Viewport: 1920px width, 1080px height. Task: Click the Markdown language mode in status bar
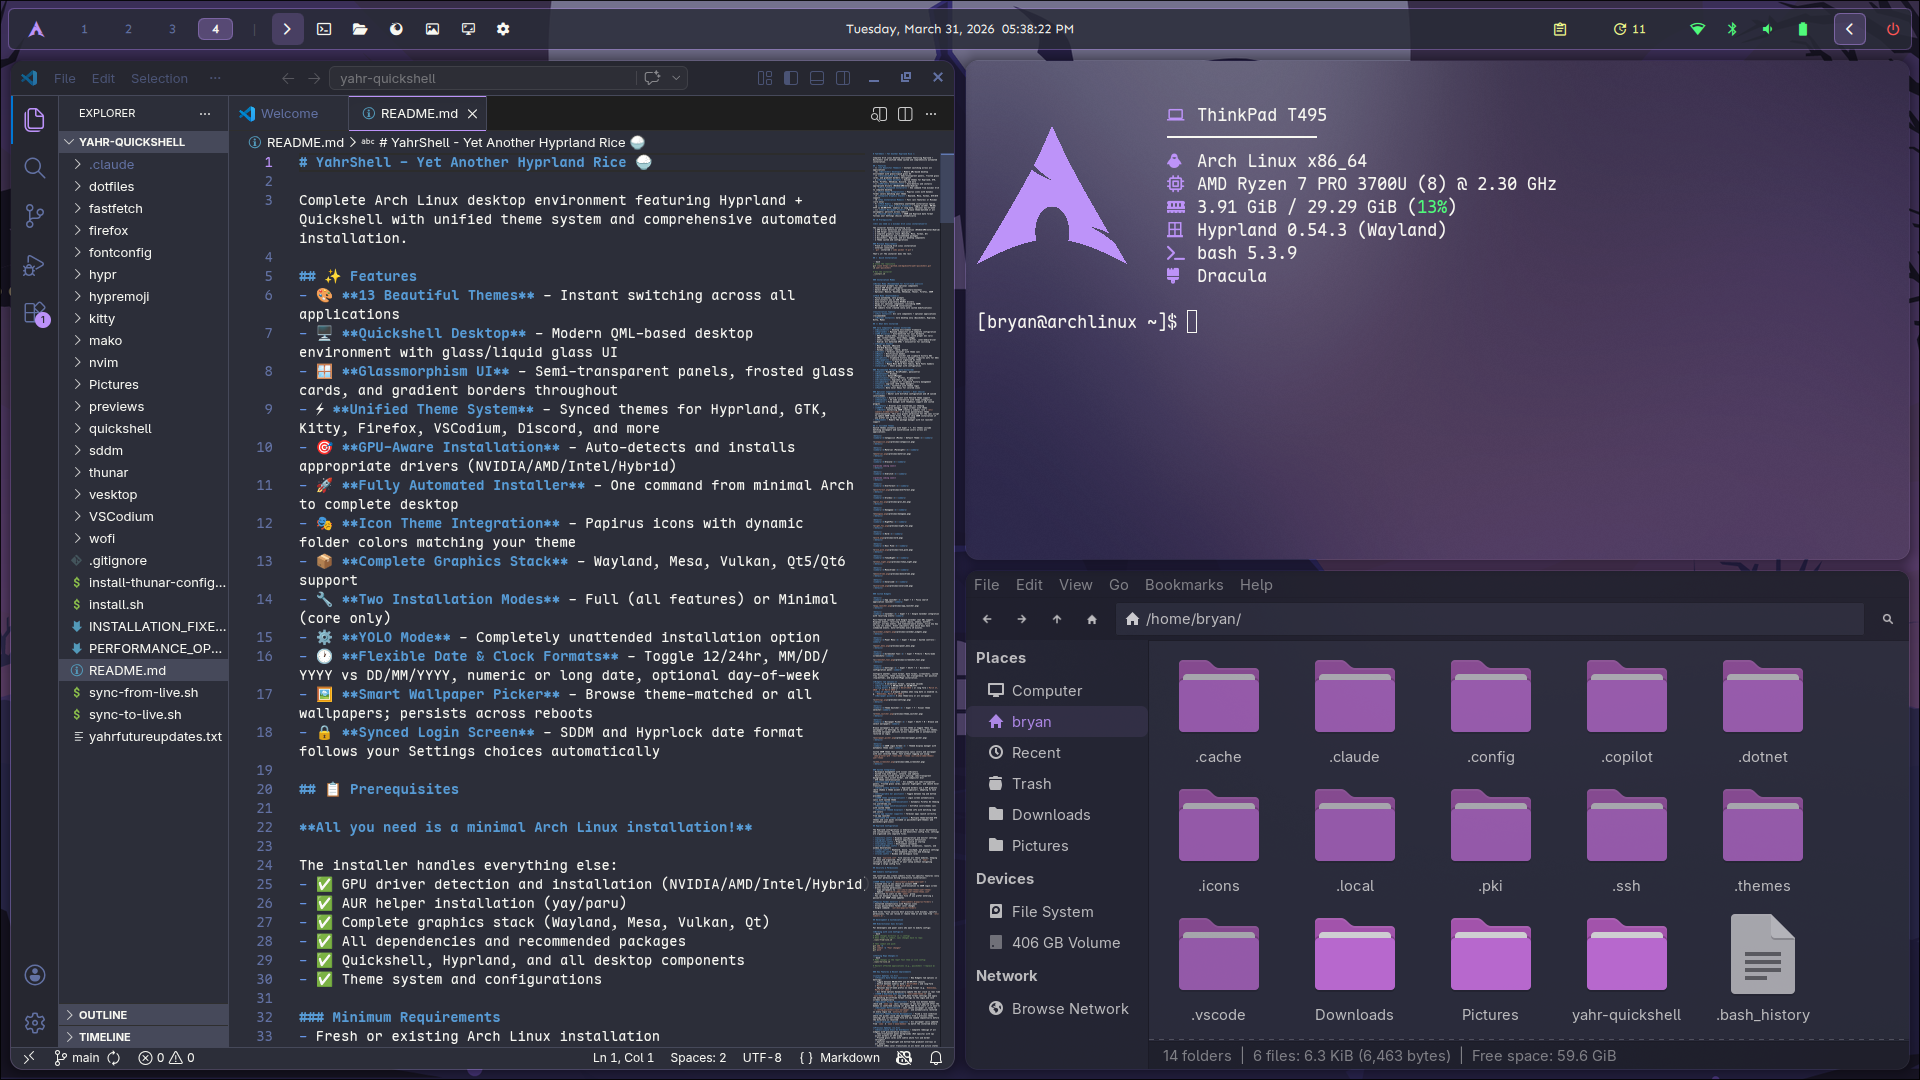point(850,1057)
